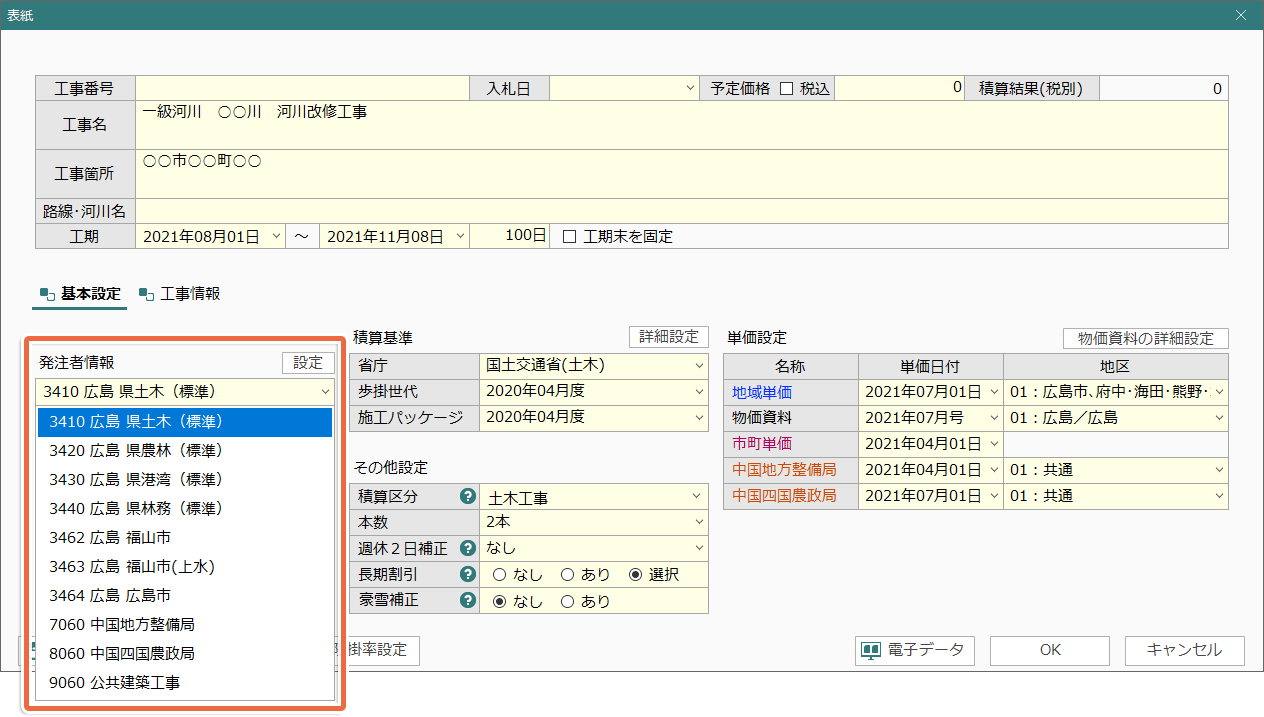Viewport: 1264px width, 717px height.
Task: Click the 中国地方整備局 price label
Action: tap(784, 470)
